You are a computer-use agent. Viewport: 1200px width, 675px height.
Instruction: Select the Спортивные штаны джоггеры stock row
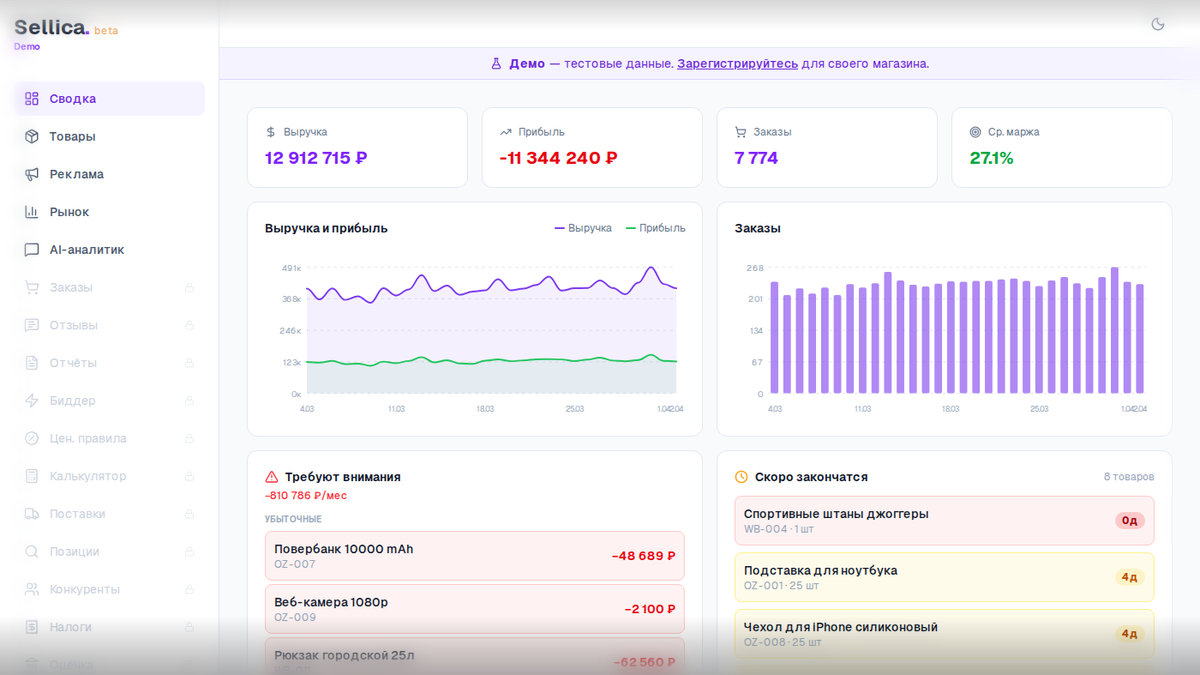(x=944, y=521)
